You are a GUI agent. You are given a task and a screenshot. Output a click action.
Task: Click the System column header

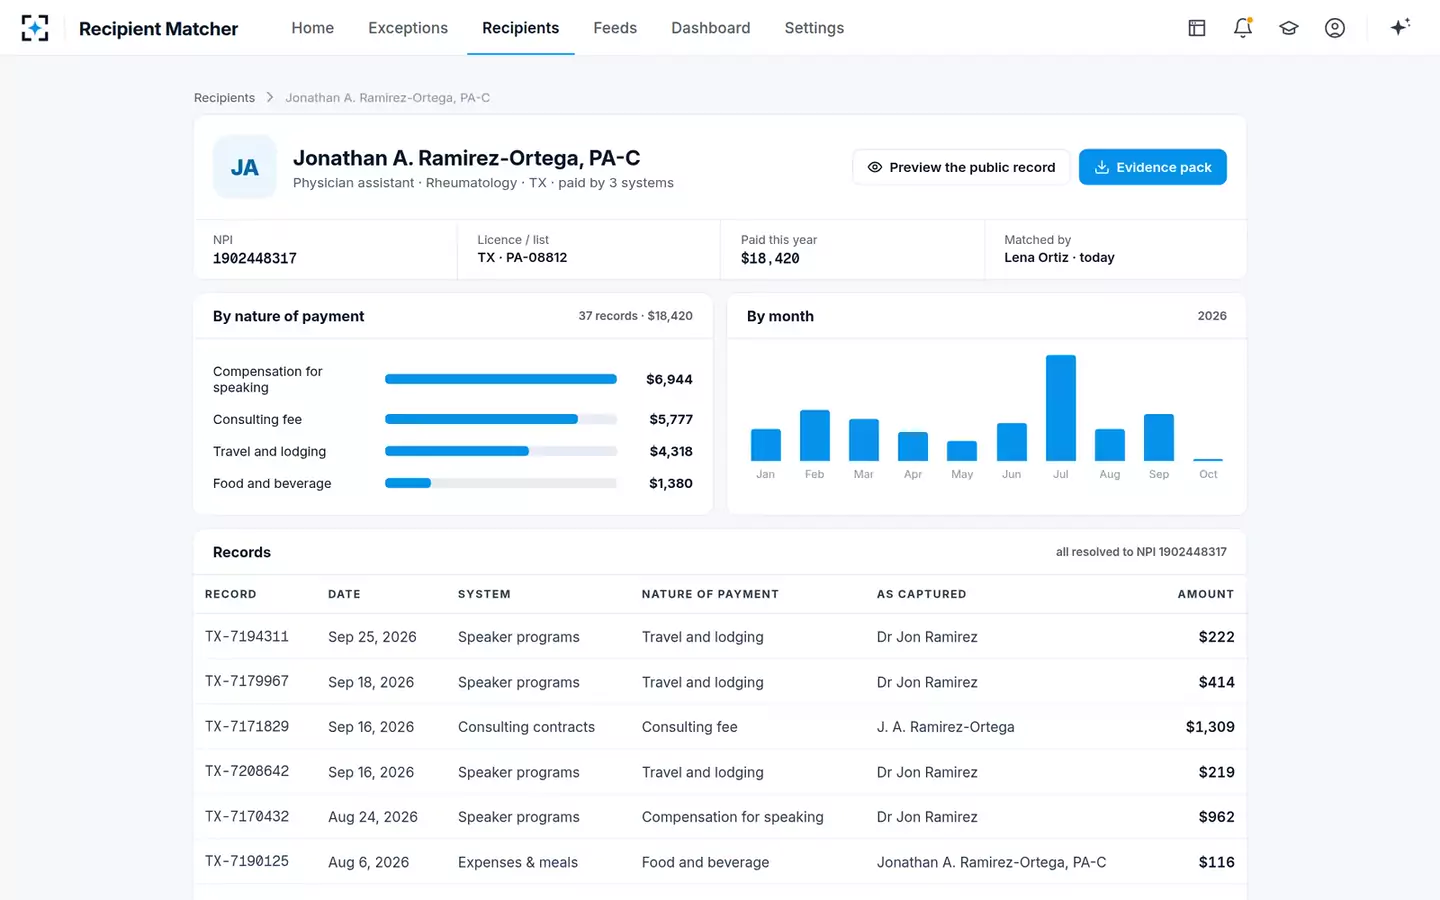[484, 594]
